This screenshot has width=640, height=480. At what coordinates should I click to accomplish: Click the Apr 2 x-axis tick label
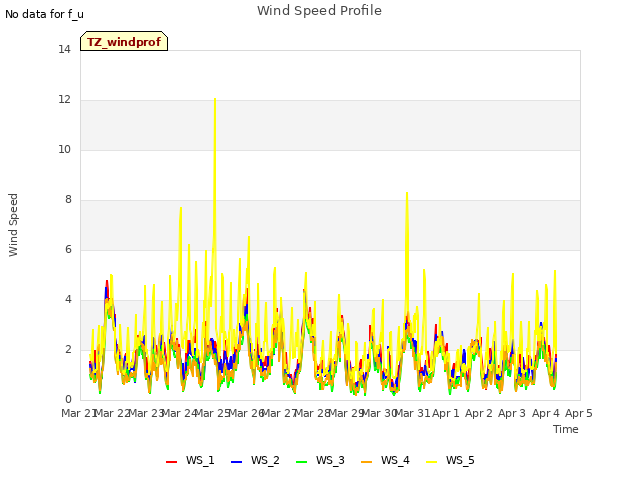479,413
